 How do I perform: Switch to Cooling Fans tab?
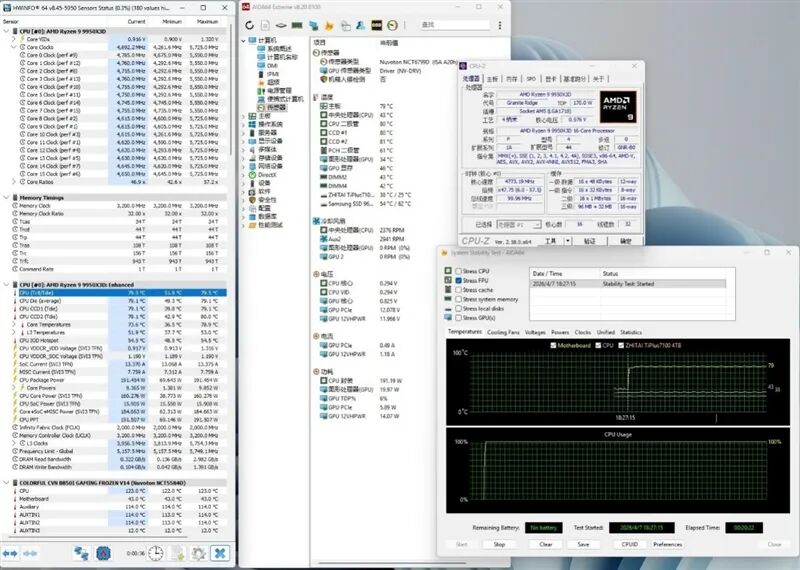[503, 332]
